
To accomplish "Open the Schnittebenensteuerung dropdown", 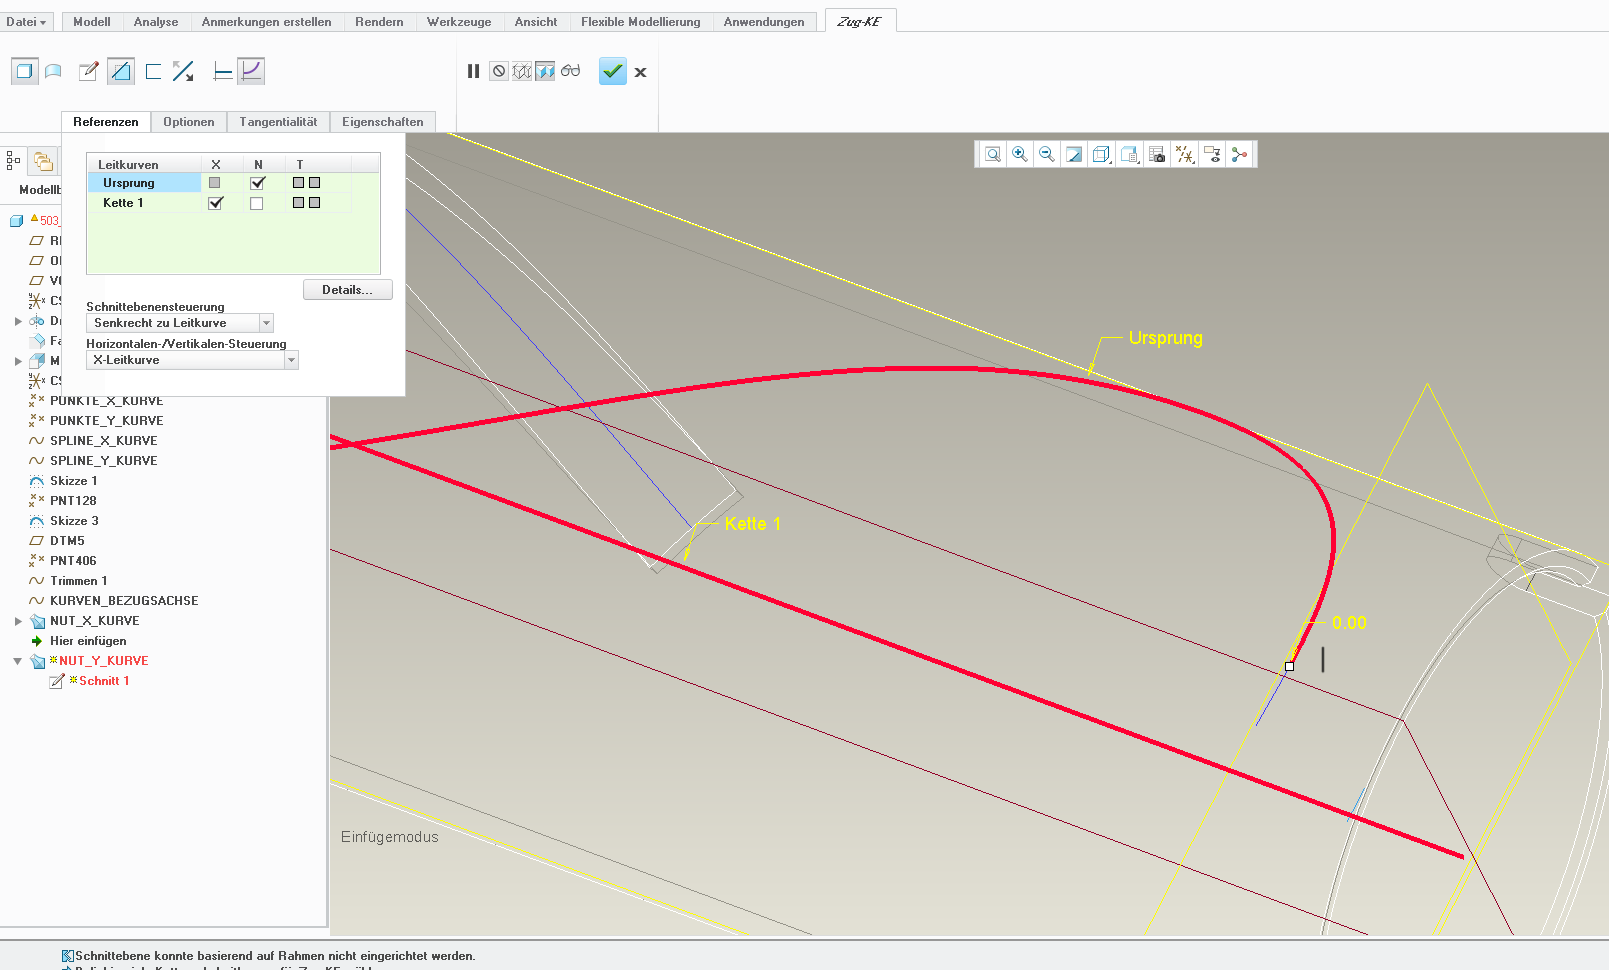I will [180, 323].
